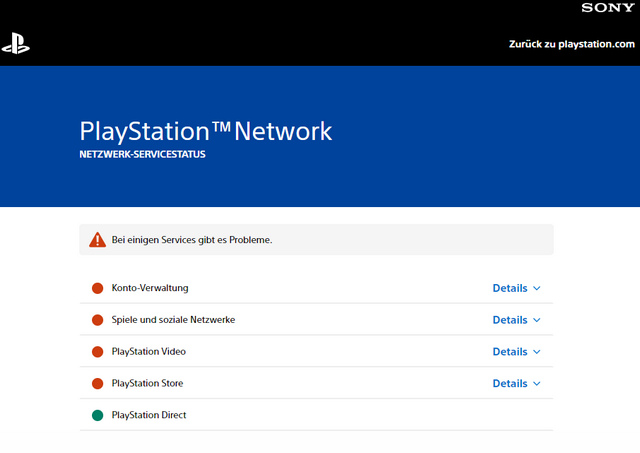Select the PlayStation Video service label
640x453 pixels.
click(x=149, y=351)
